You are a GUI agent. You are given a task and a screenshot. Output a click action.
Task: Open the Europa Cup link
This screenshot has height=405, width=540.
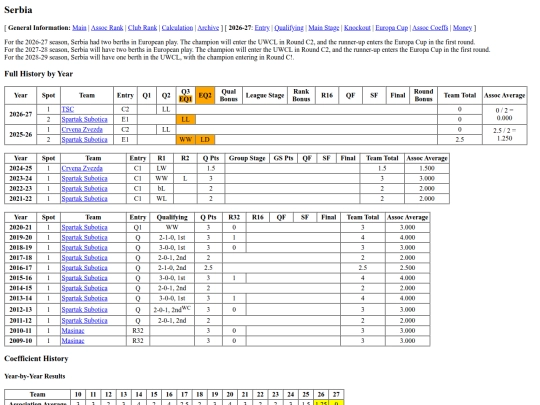[x=392, y=28]
